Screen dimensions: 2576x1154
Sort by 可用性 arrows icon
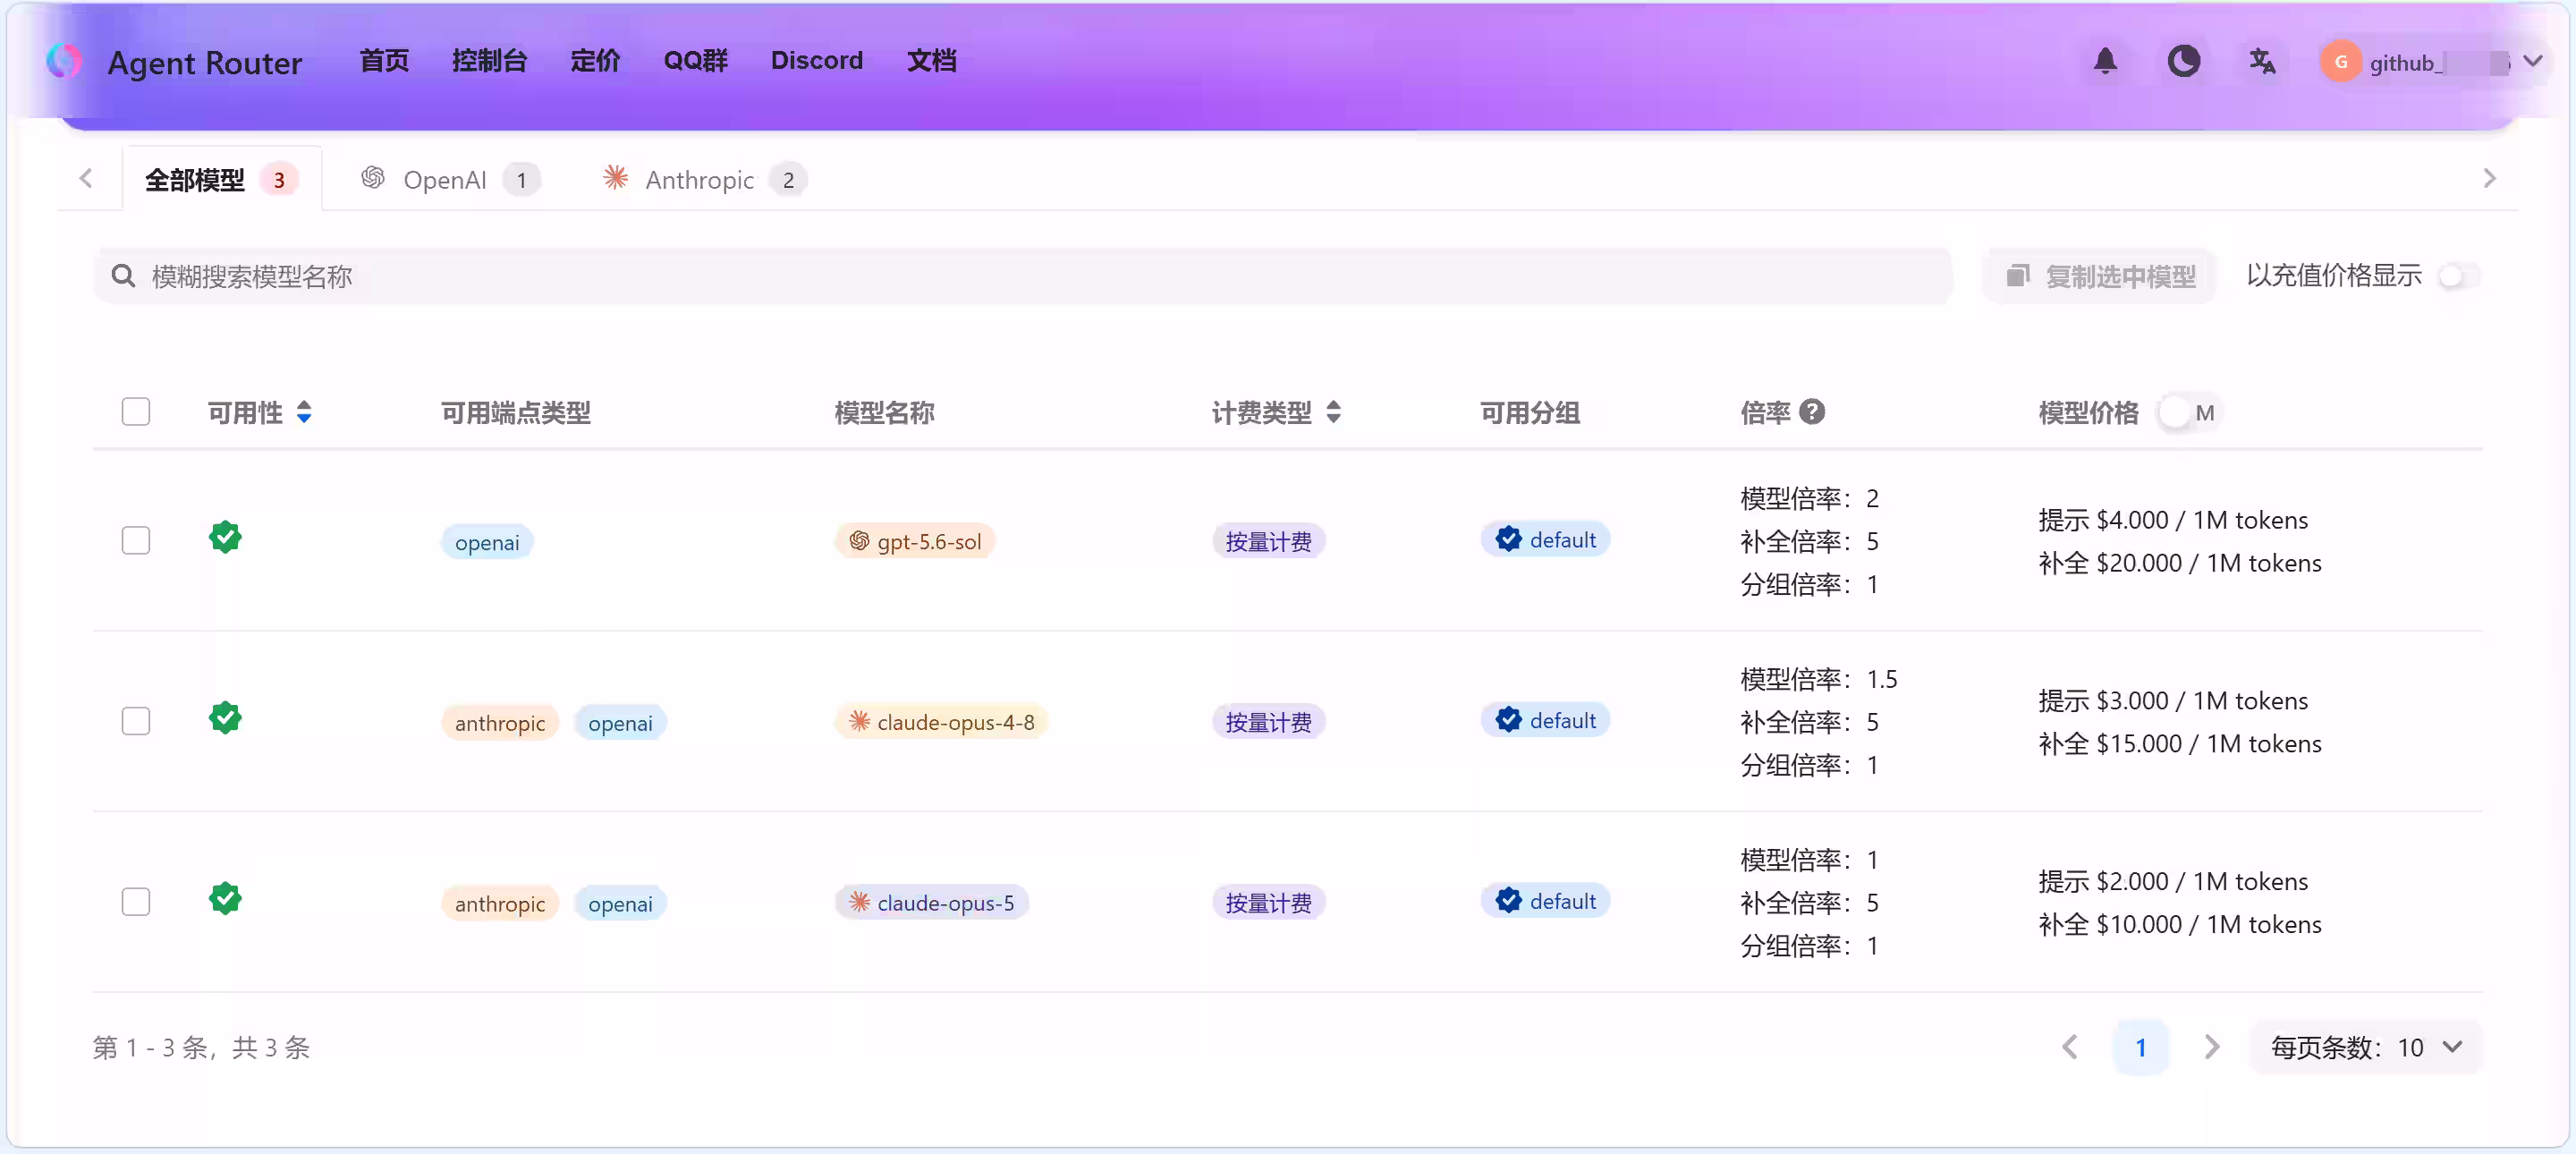coord(304,412)
